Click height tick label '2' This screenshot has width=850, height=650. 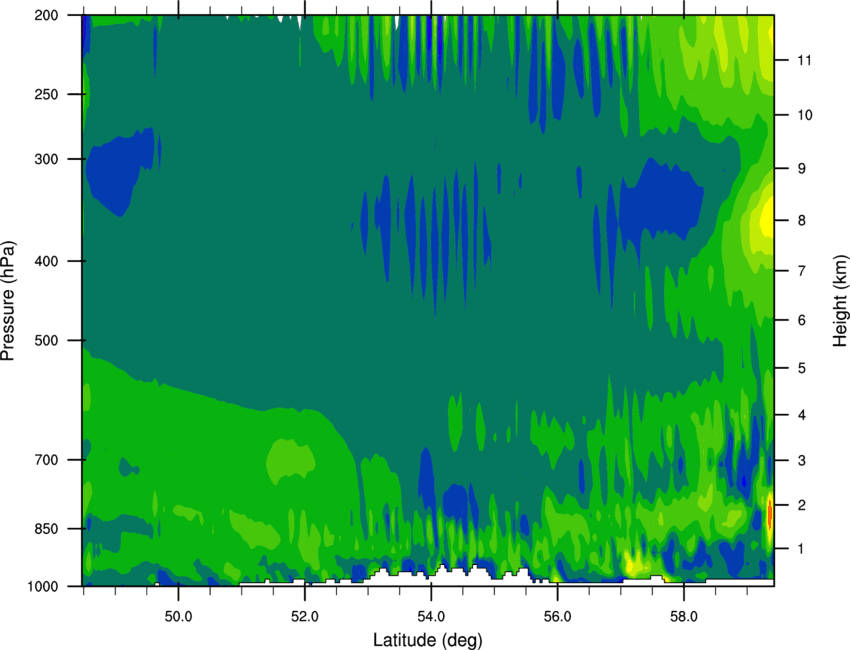click(802, 505)
